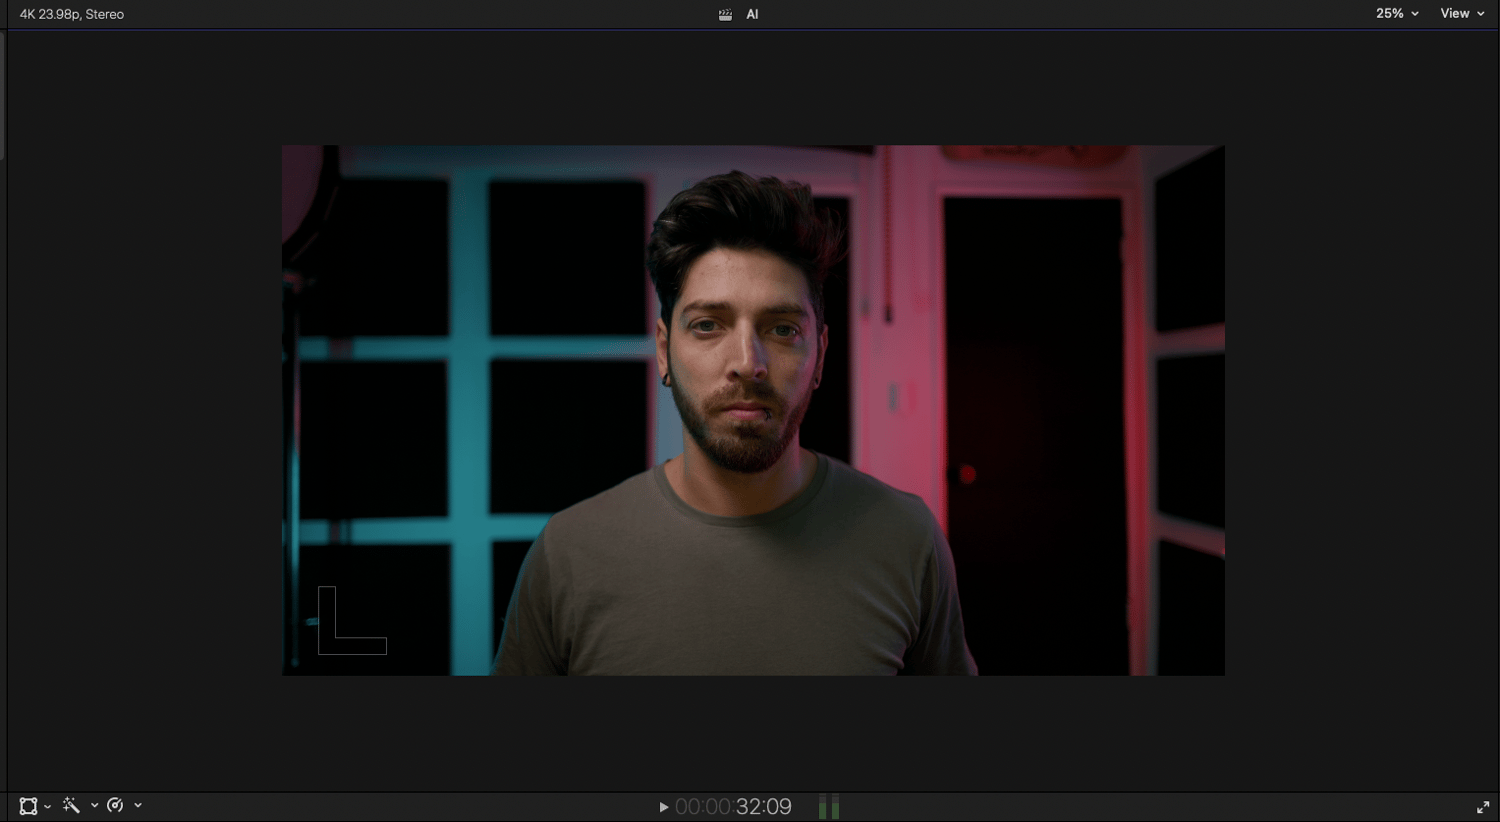
Task: Enter full-screen viewer with the arrows icon
Action: pos(1483,807)
